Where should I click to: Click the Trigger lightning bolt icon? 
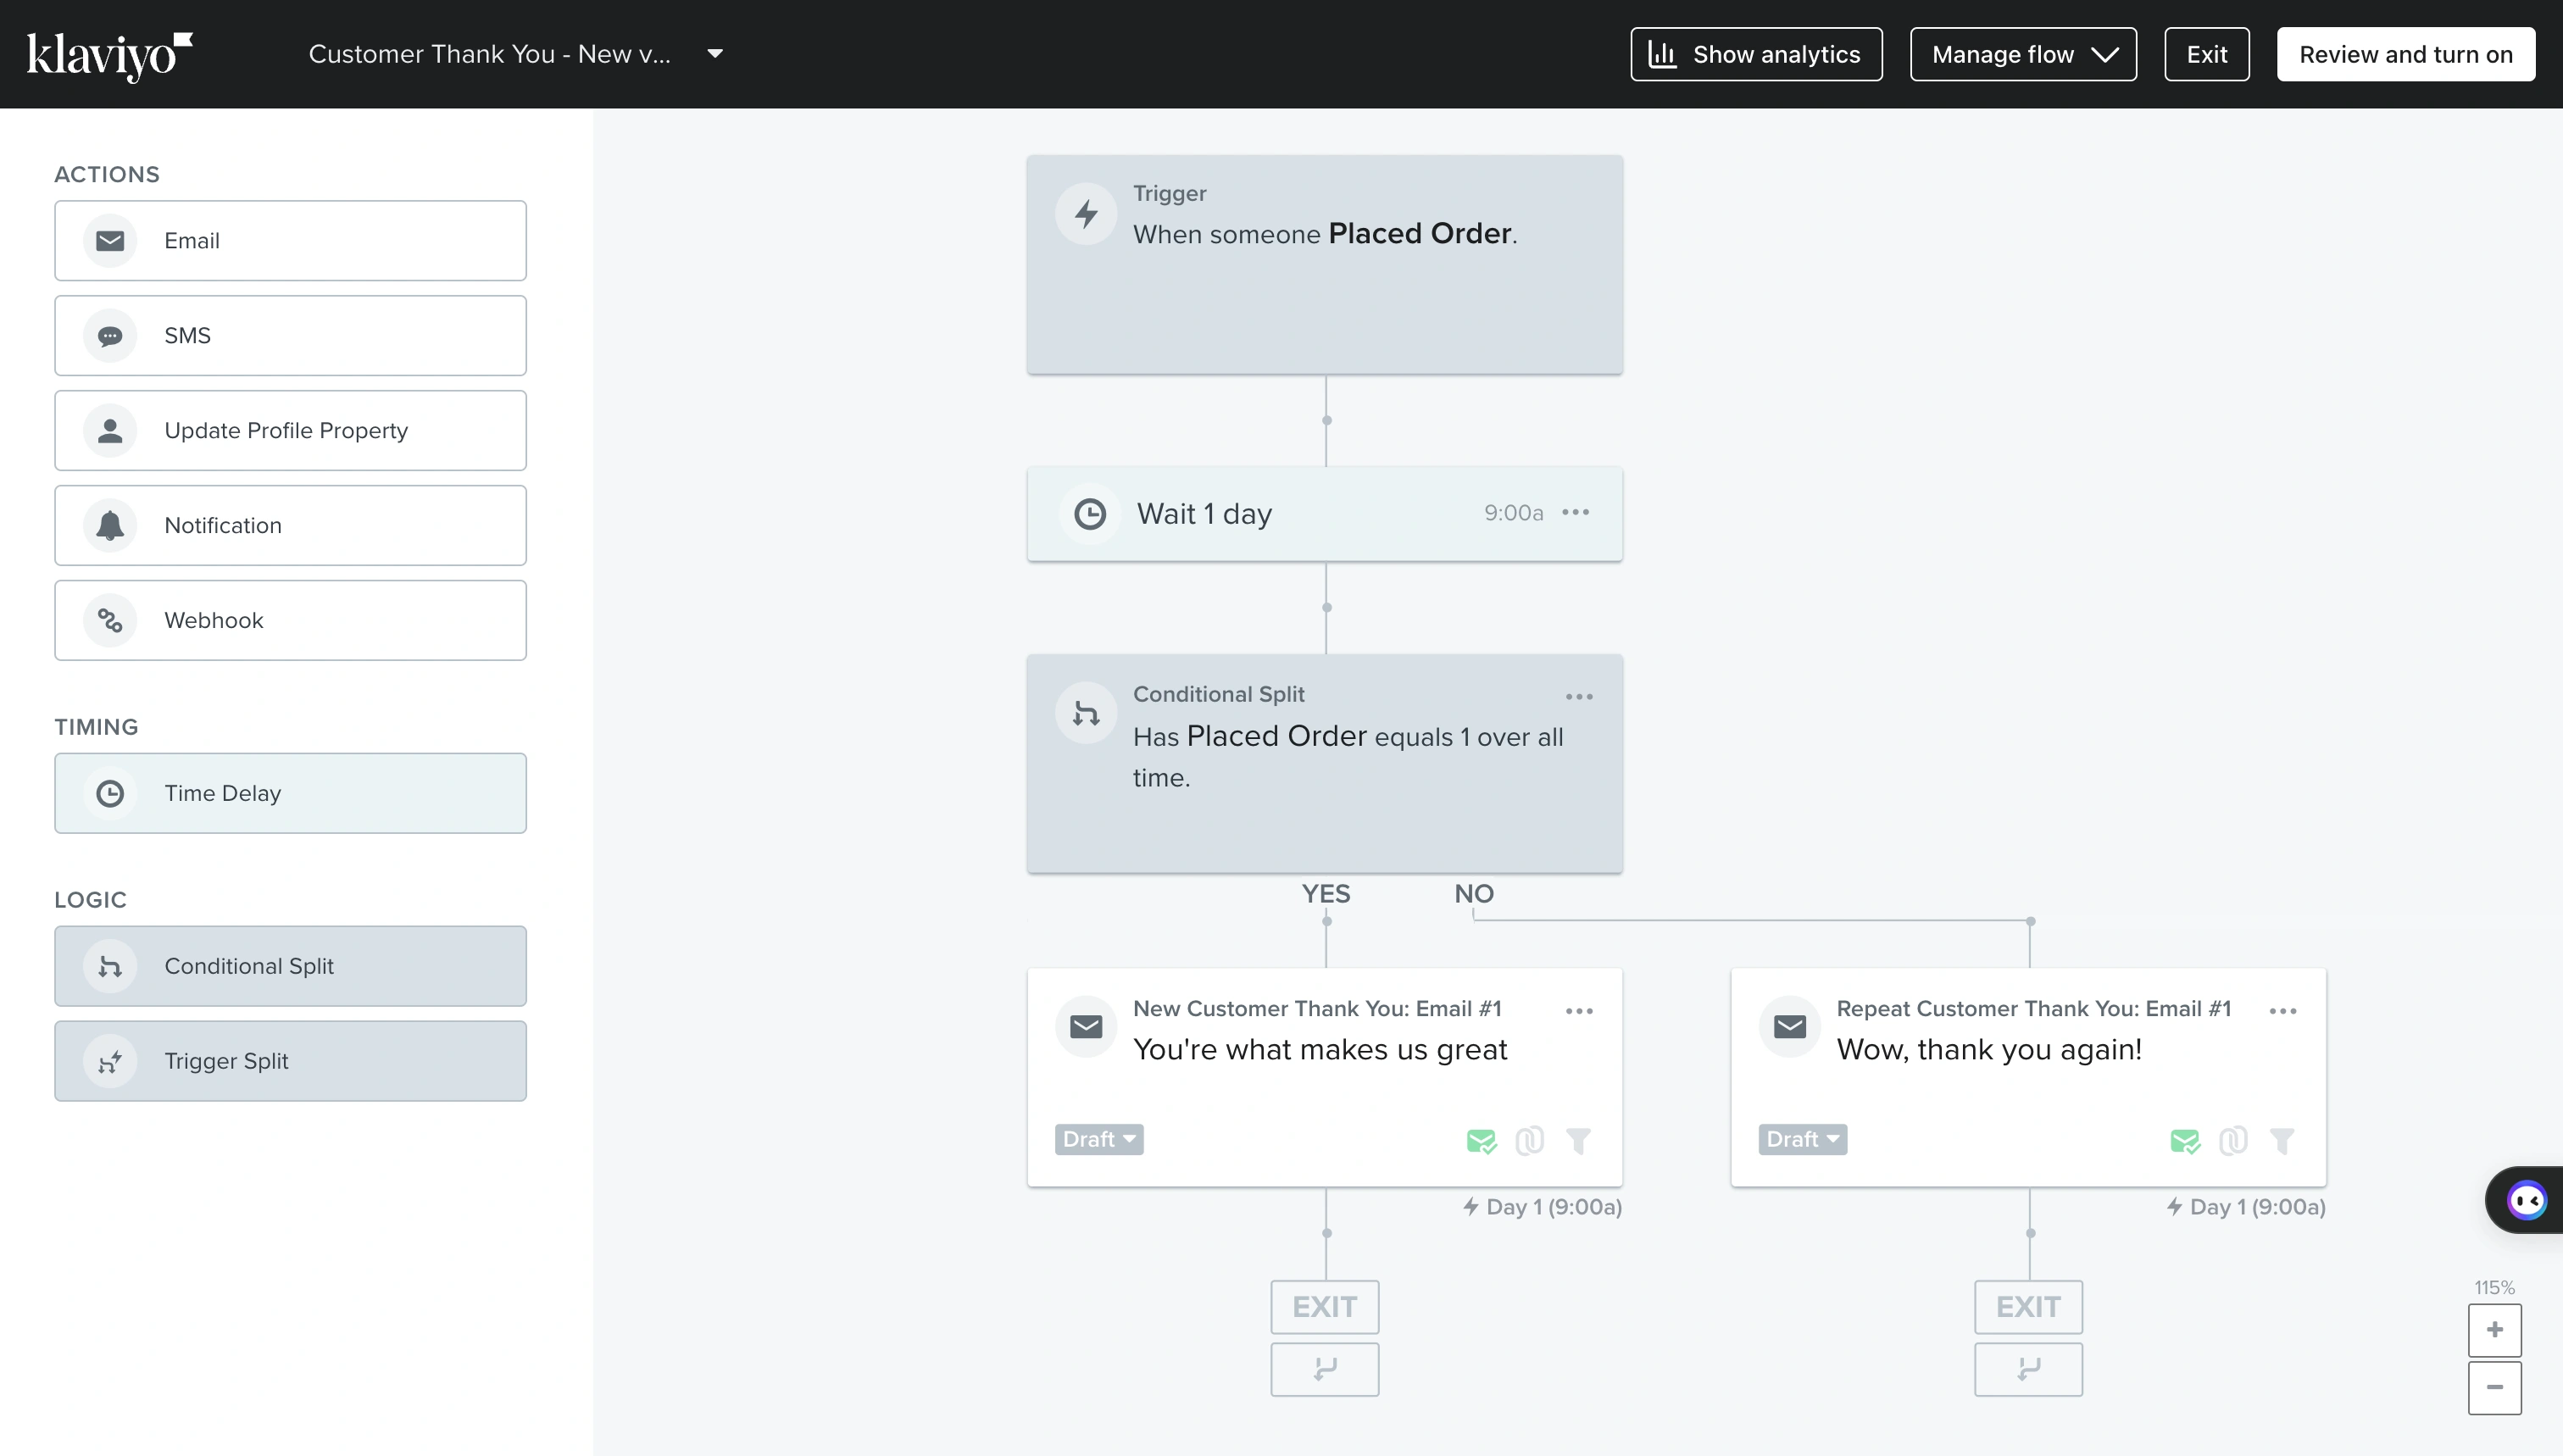point(1086,214)
